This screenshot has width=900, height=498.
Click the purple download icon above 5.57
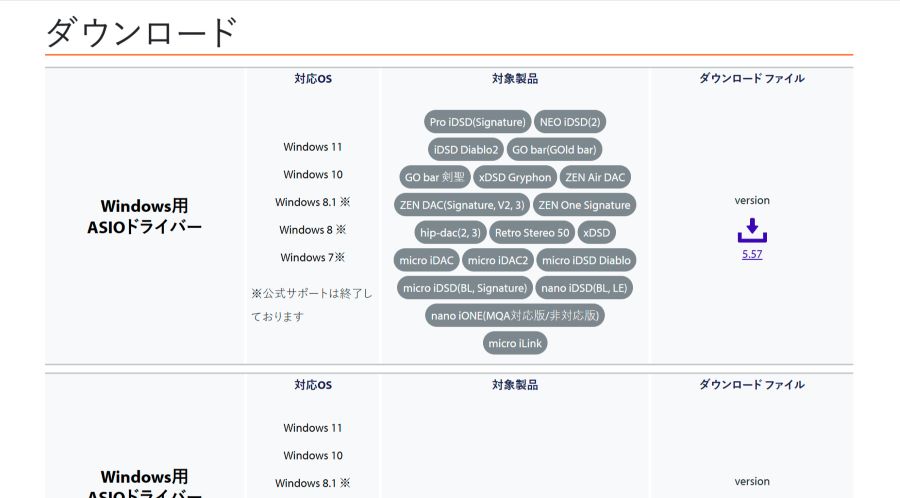pyautogui.click(x=752, y=229)
